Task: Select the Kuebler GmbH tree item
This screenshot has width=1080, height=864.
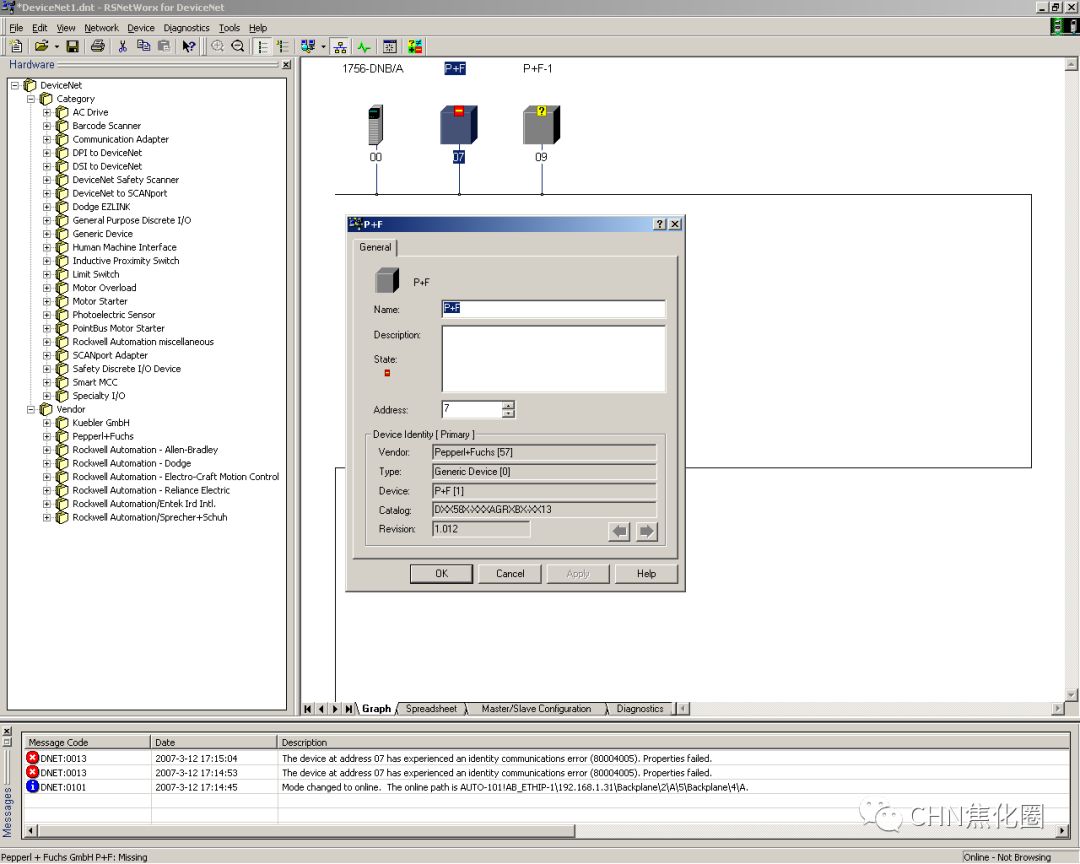Action: point(101,423)
